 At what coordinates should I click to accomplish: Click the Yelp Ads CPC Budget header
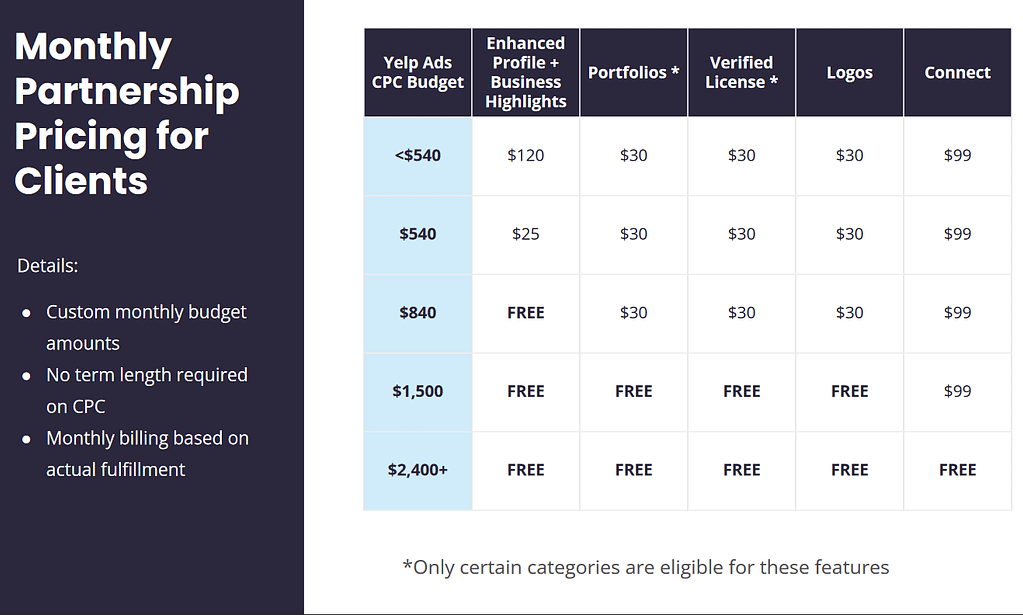[x=418, y=72]
